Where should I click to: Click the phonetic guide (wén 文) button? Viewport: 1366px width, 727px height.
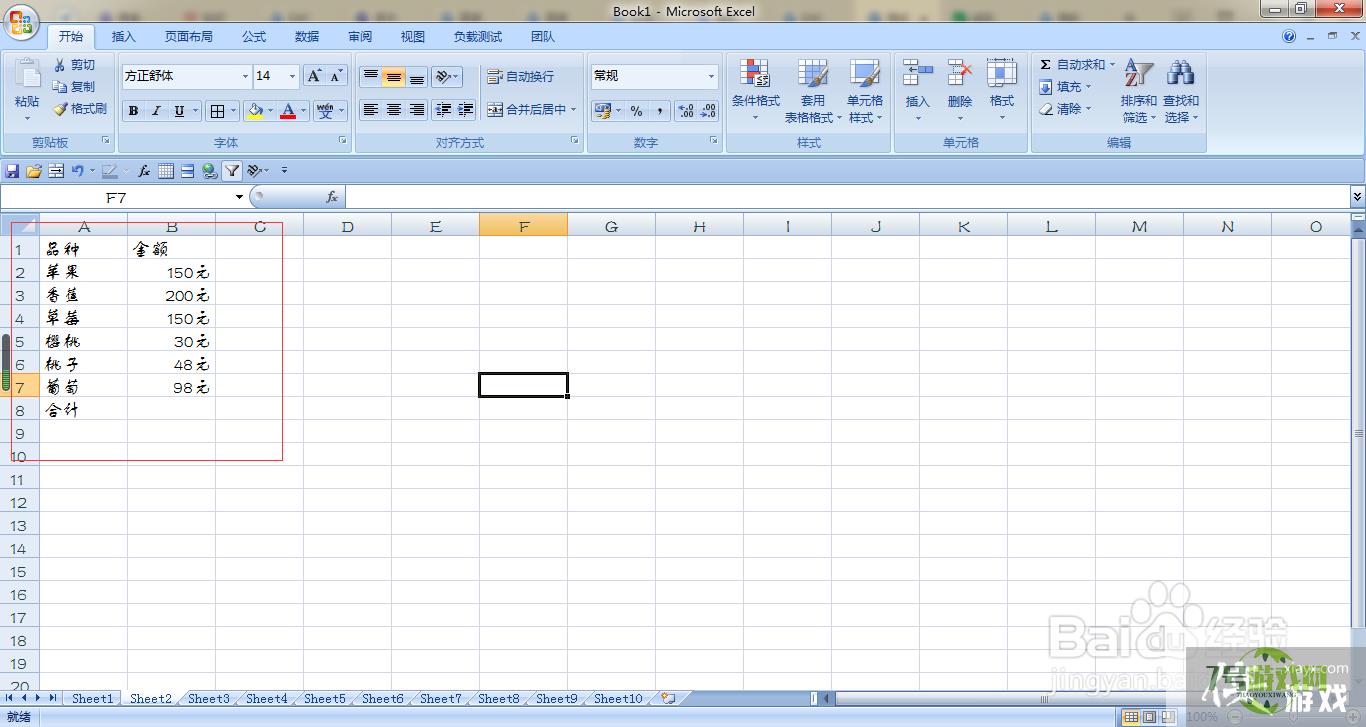click(325, 111)
